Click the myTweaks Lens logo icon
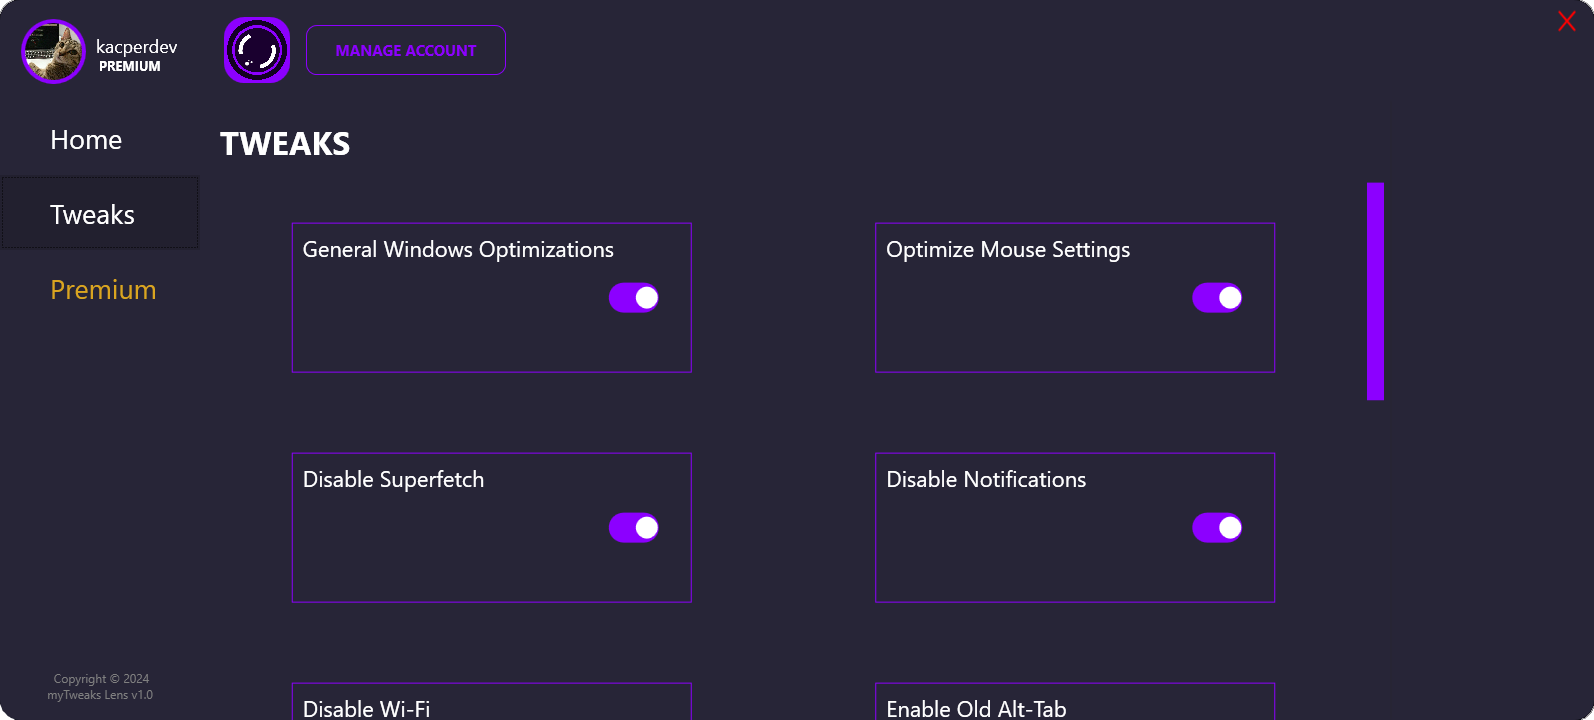Image resolution: width=1594 pixels, height=720 pixels. pos(257,50)
